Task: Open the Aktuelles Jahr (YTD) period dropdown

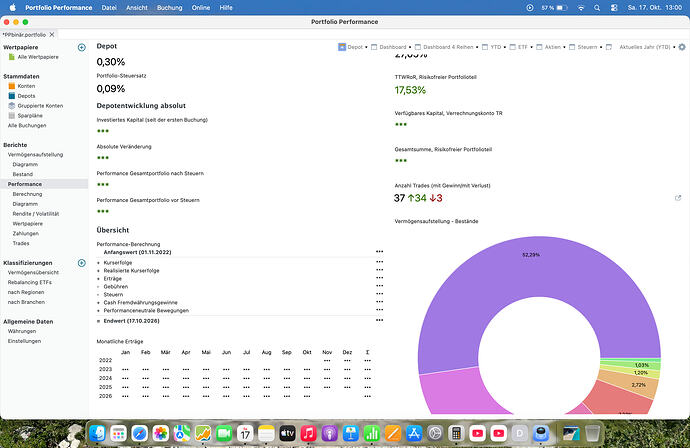Action: coord(647,47)
